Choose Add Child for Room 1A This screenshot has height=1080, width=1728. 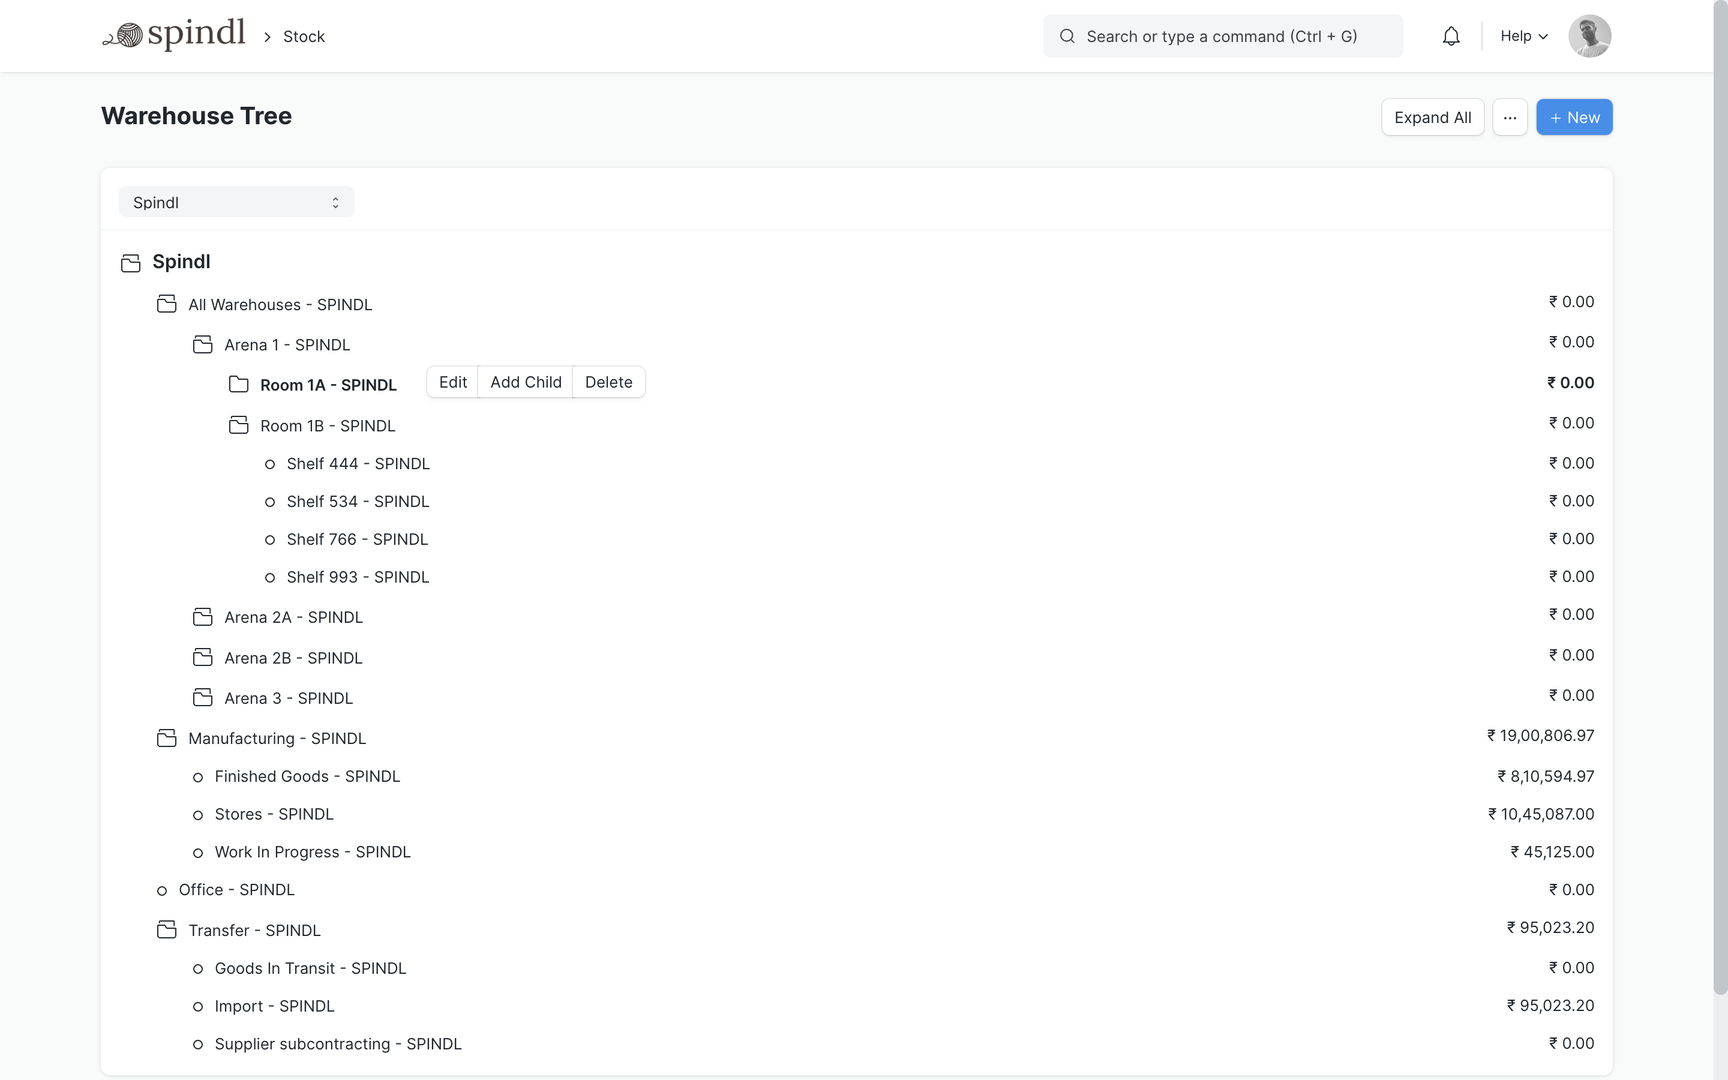click(x=525, y=382)
